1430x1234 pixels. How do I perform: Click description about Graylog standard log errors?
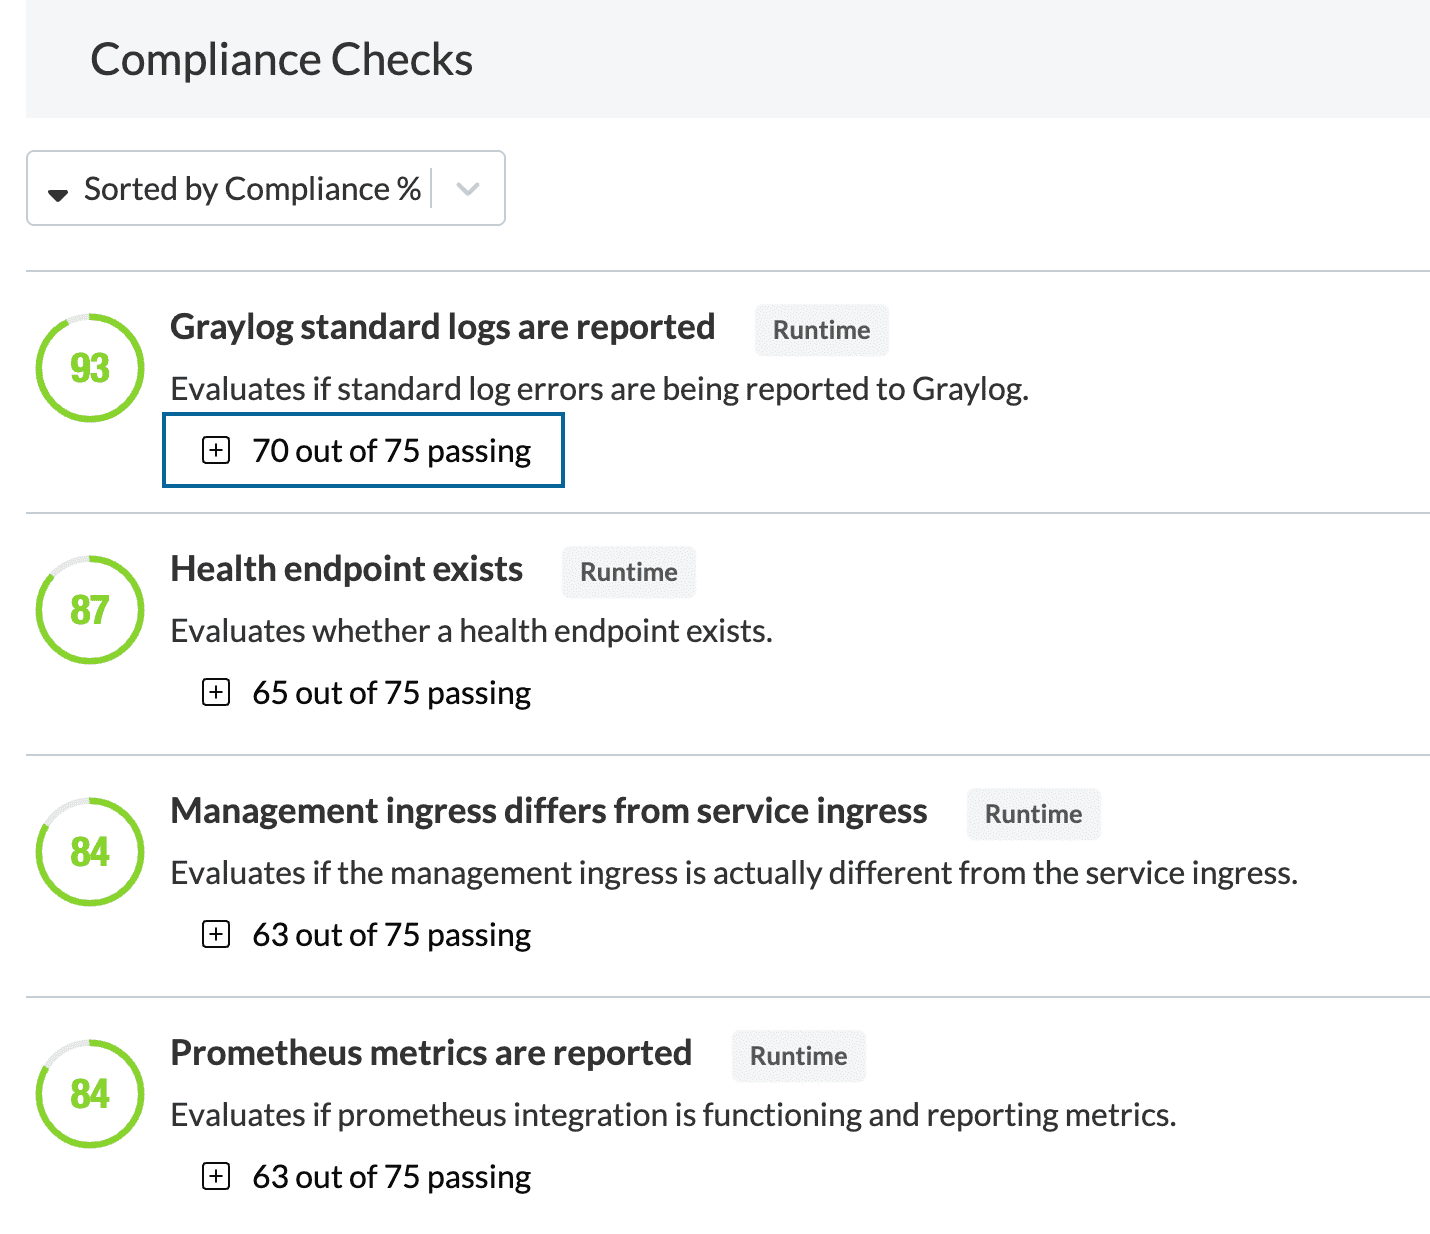[599, 389]
